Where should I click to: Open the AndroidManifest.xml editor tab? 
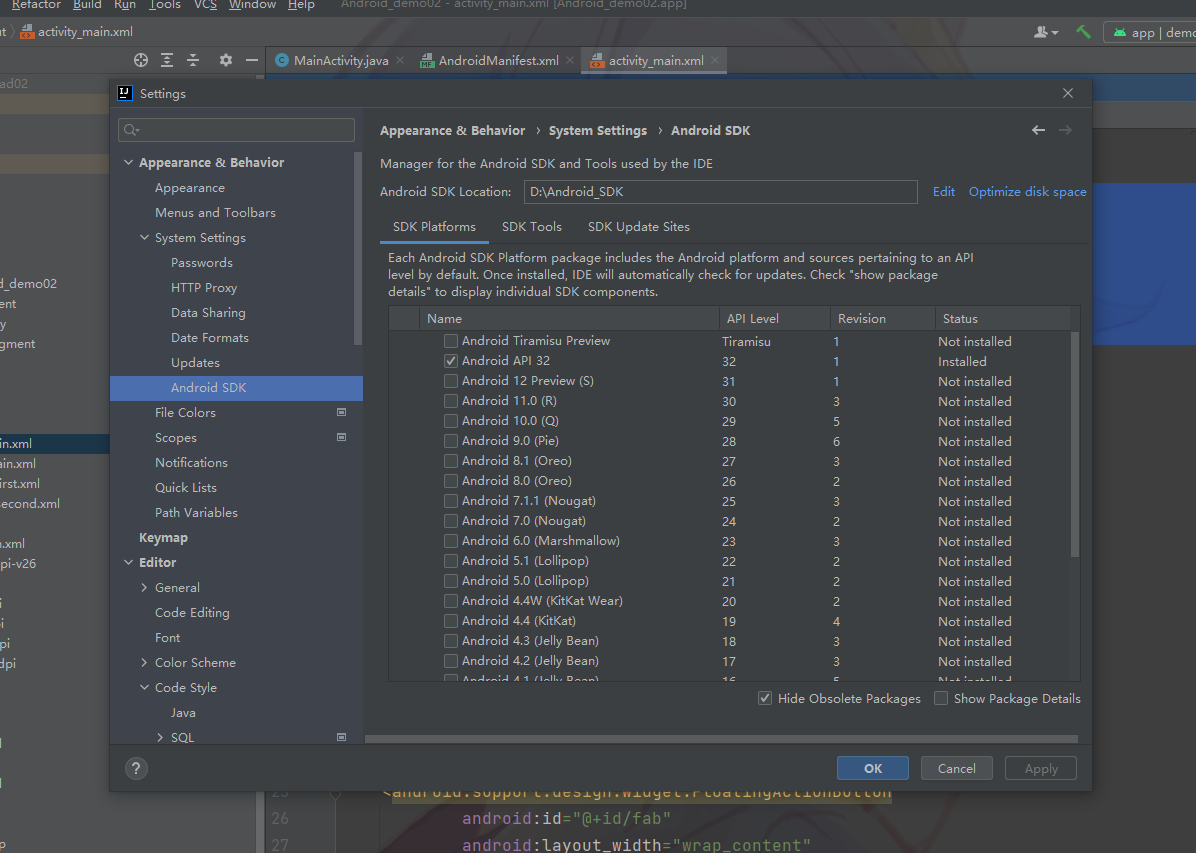498,60
